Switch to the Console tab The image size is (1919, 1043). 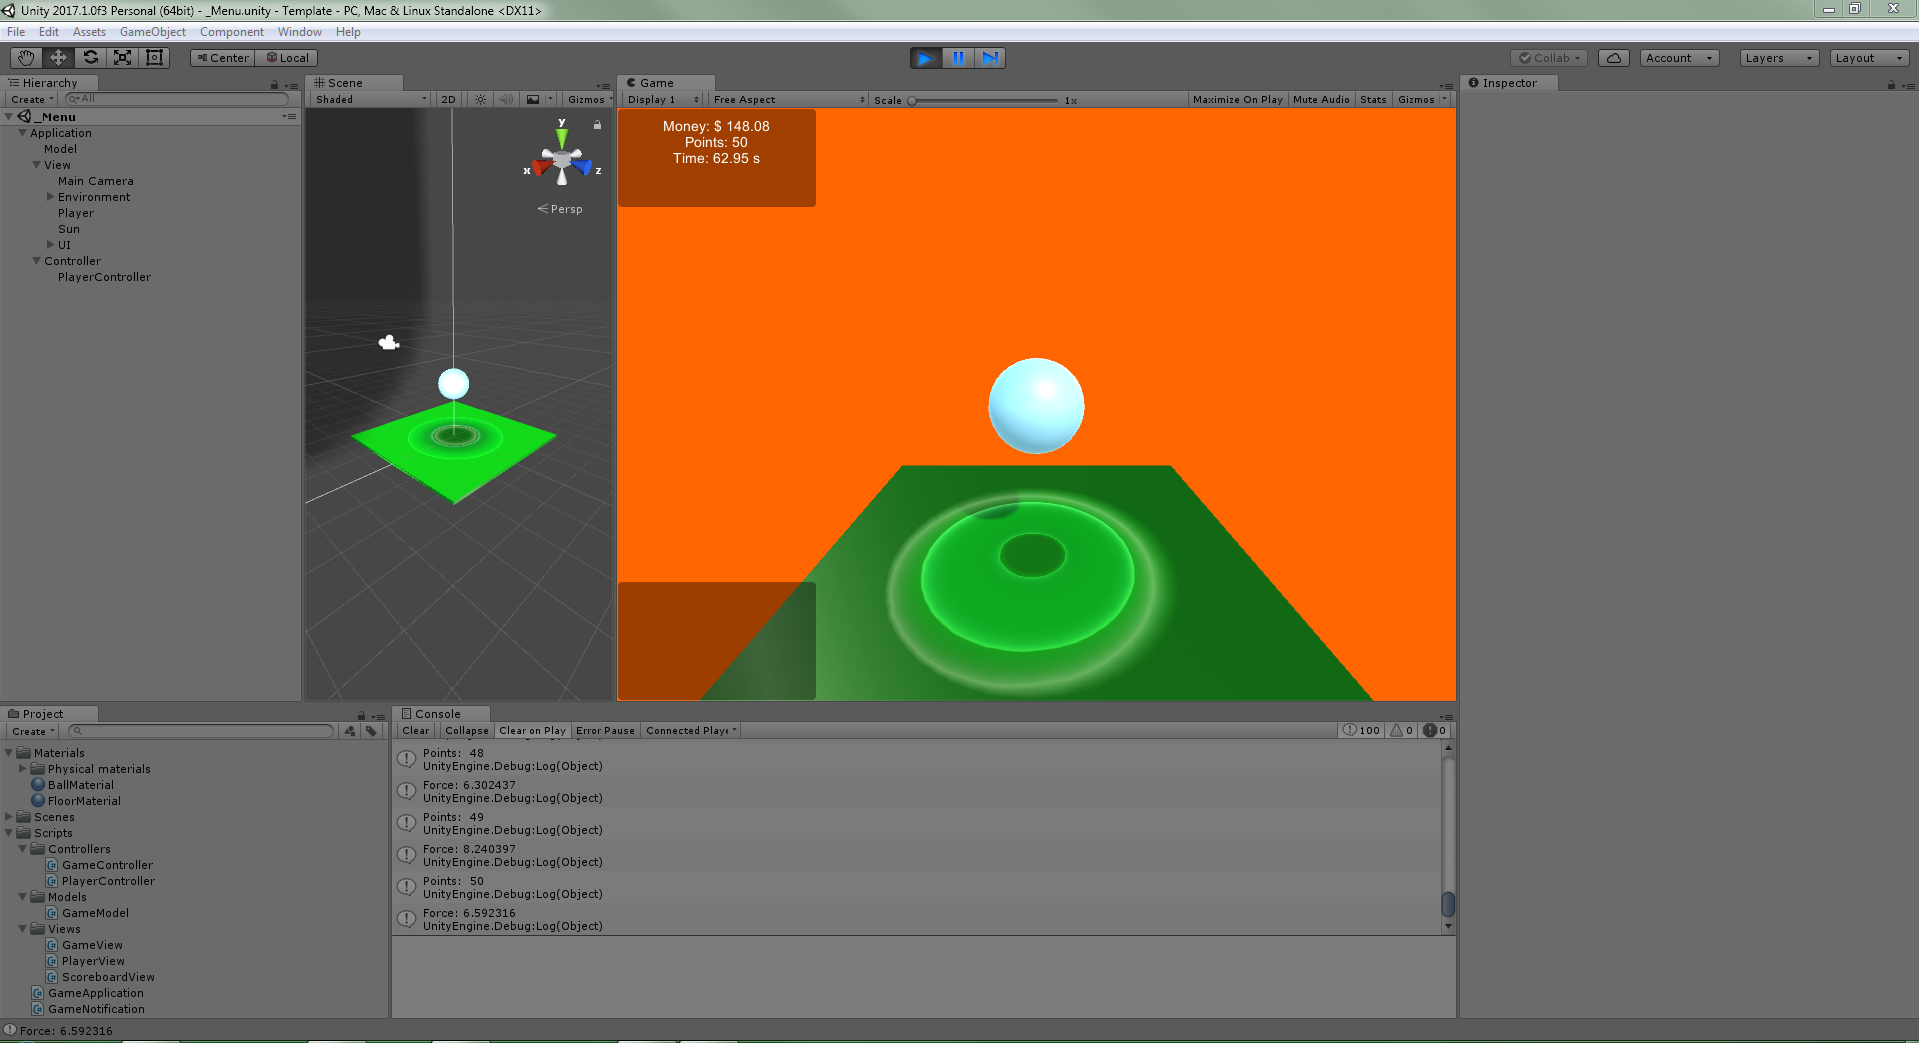point(437,714)
